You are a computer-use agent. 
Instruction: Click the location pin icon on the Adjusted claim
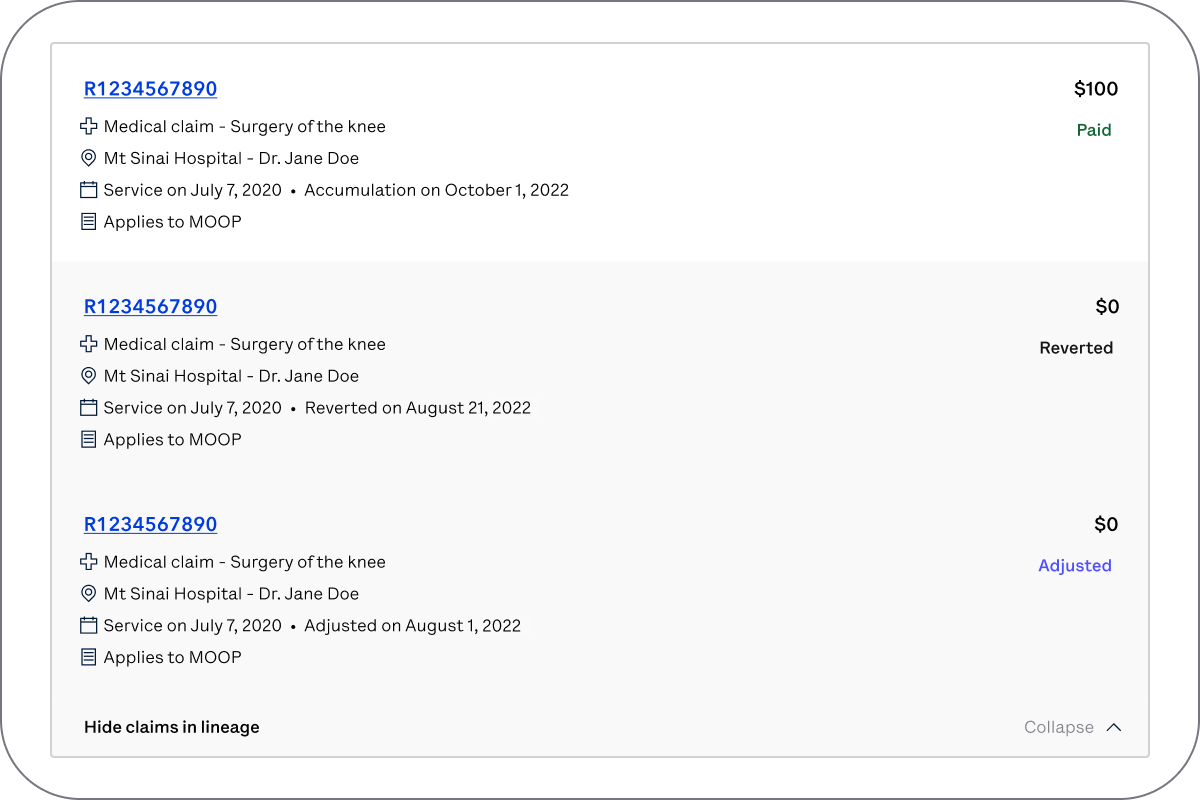point(89,594)
